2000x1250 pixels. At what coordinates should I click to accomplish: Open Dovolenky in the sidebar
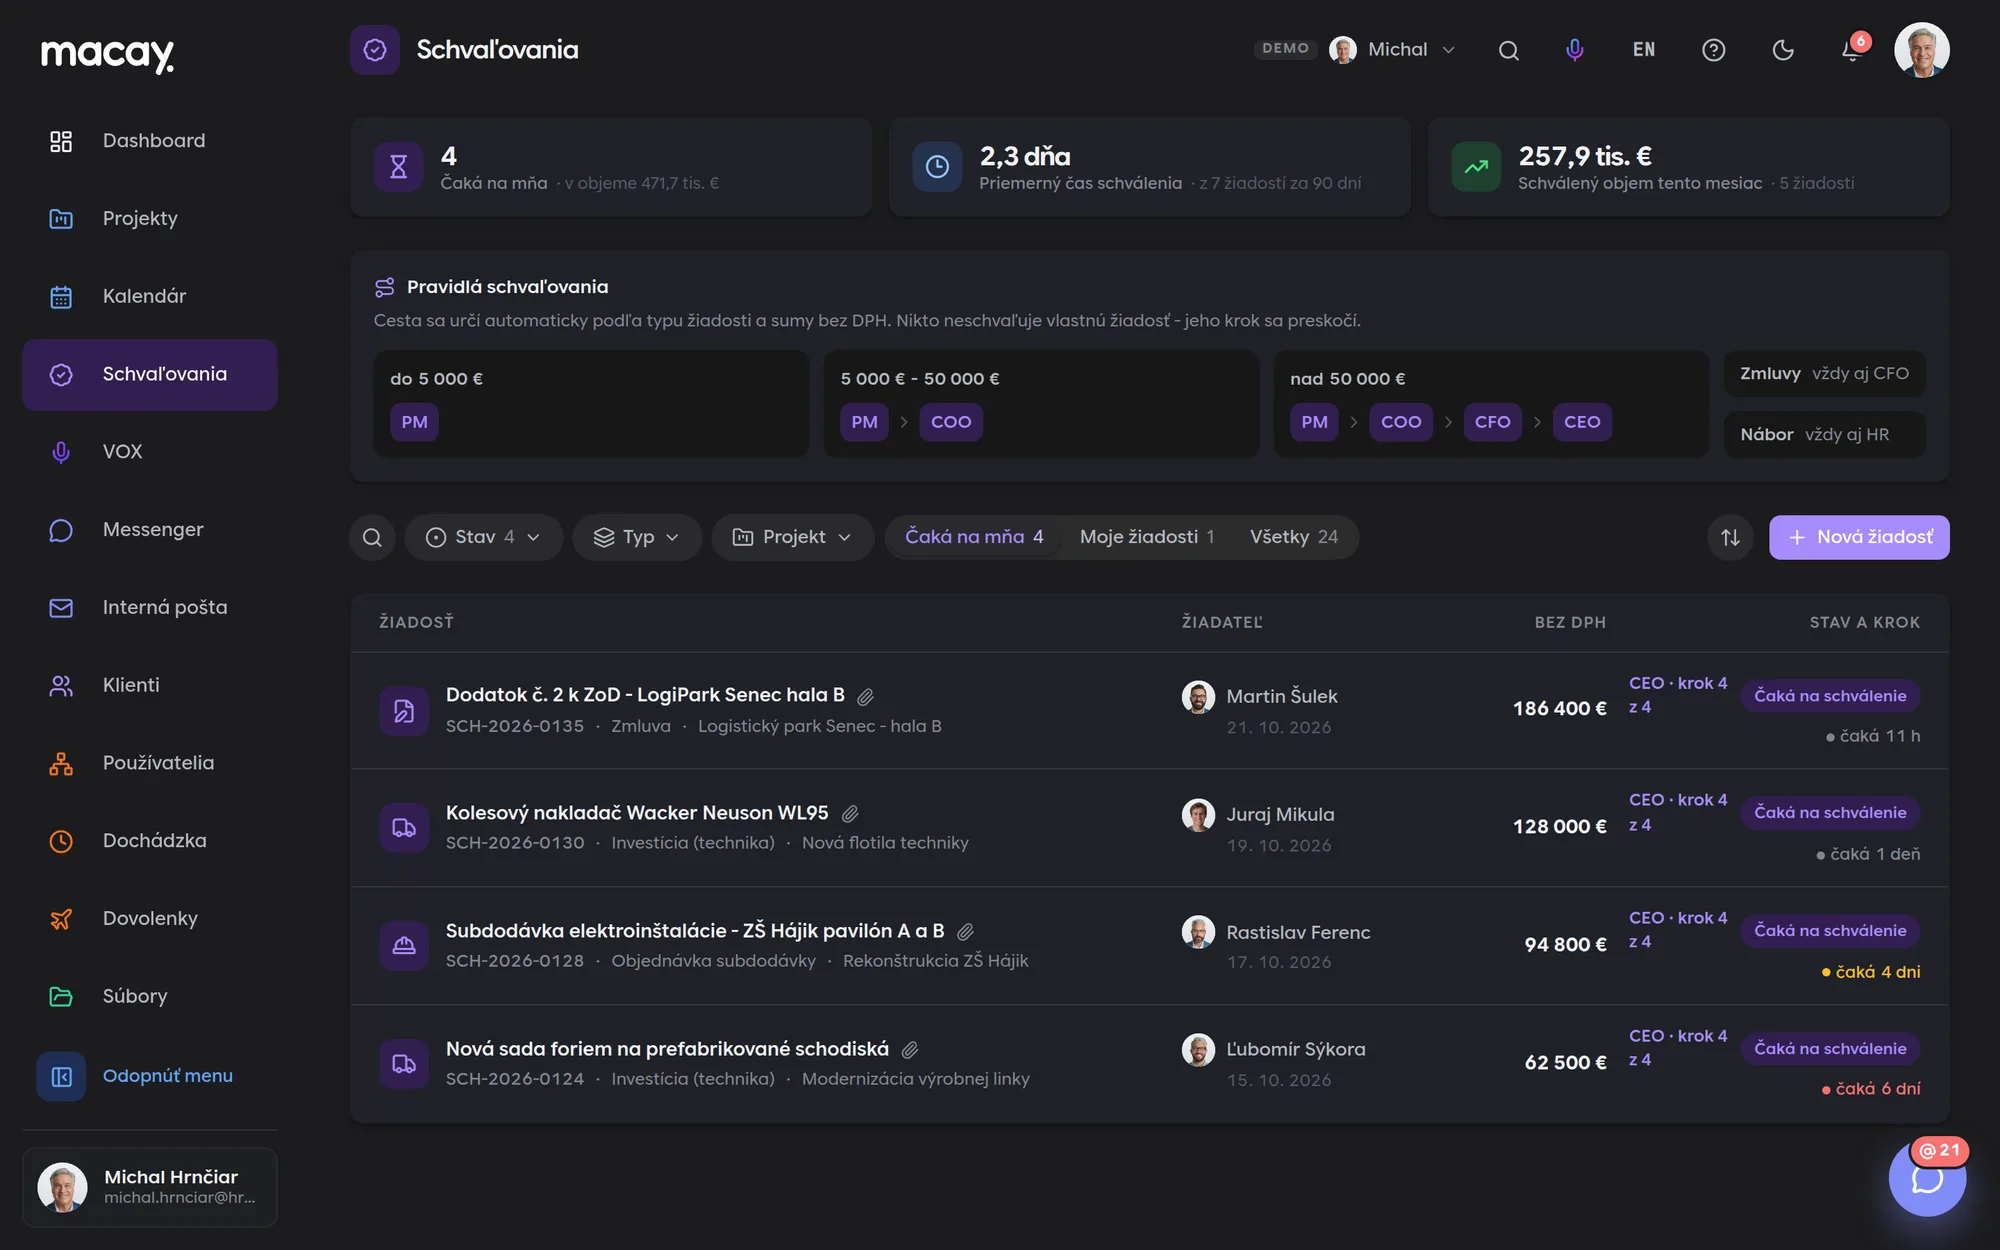tap(150, 919)
